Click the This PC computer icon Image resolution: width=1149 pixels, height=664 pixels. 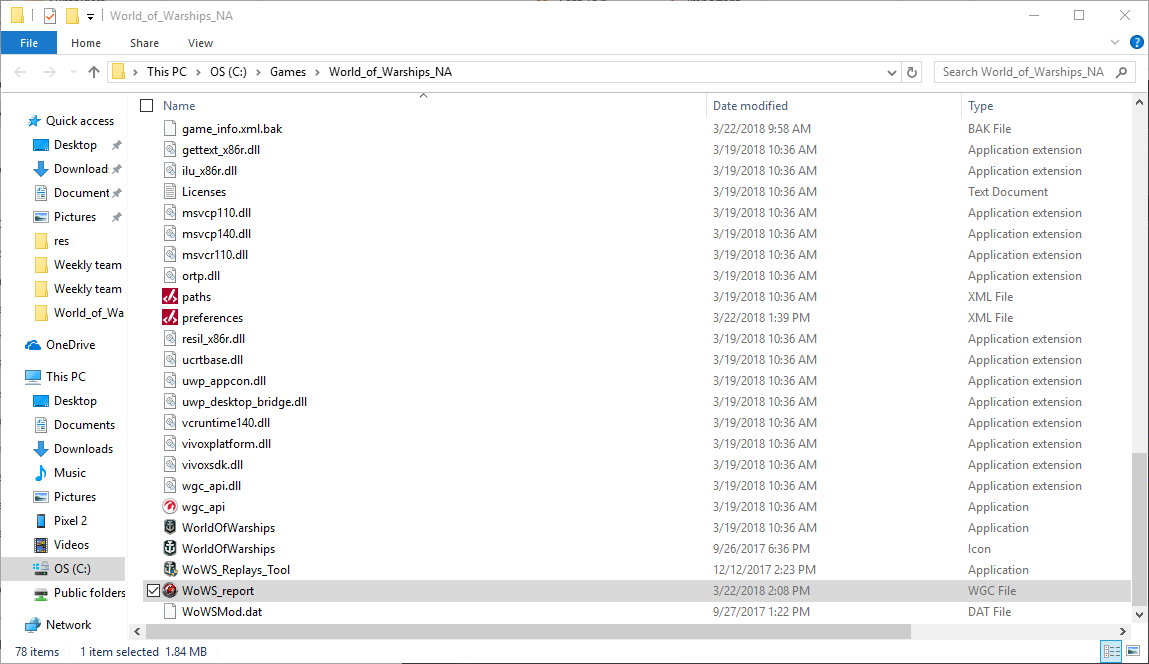tap(33, 377)
